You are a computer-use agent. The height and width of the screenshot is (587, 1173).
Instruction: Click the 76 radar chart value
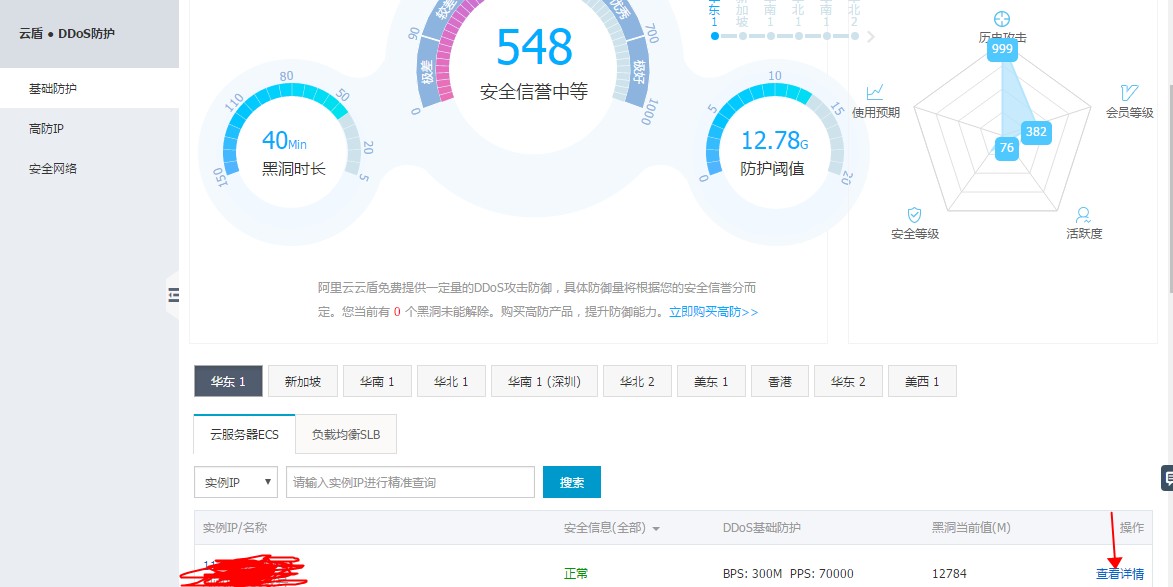1007,147
